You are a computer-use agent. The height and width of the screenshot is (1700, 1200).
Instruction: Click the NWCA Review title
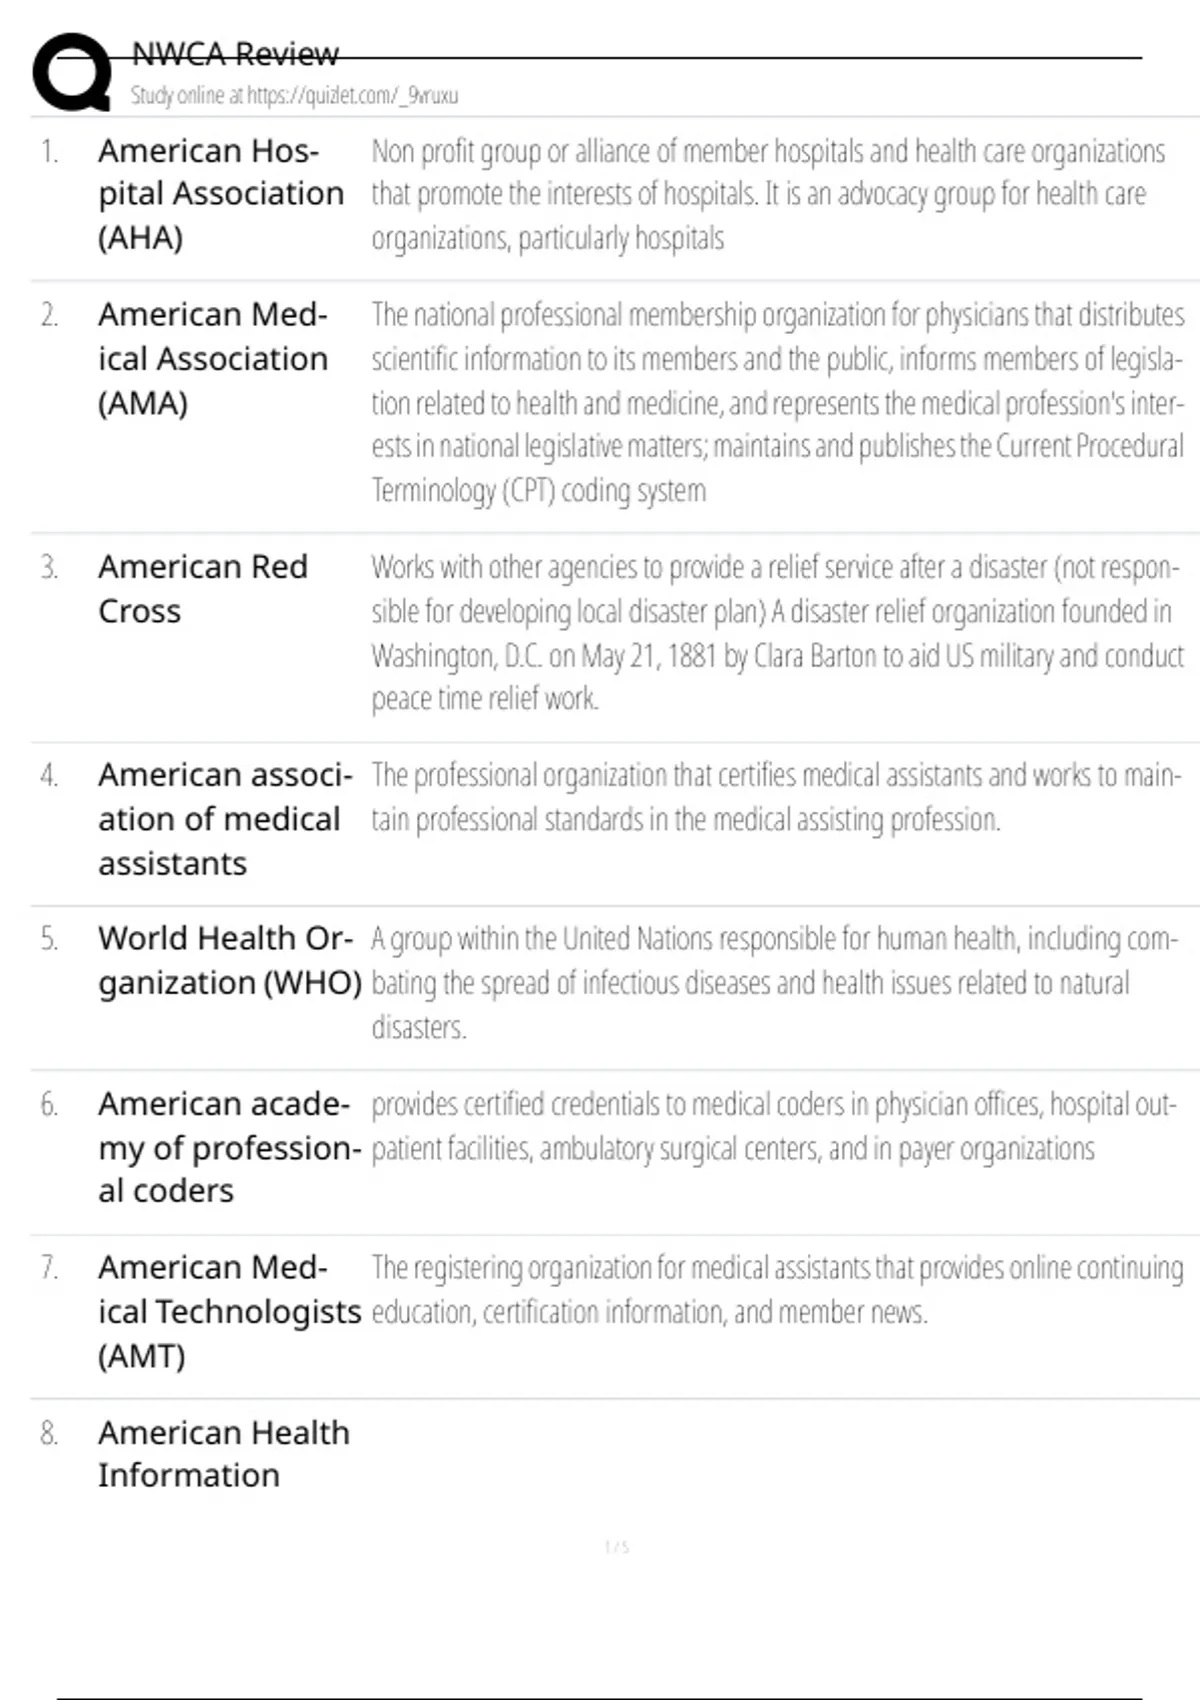[x=235, y=54]
